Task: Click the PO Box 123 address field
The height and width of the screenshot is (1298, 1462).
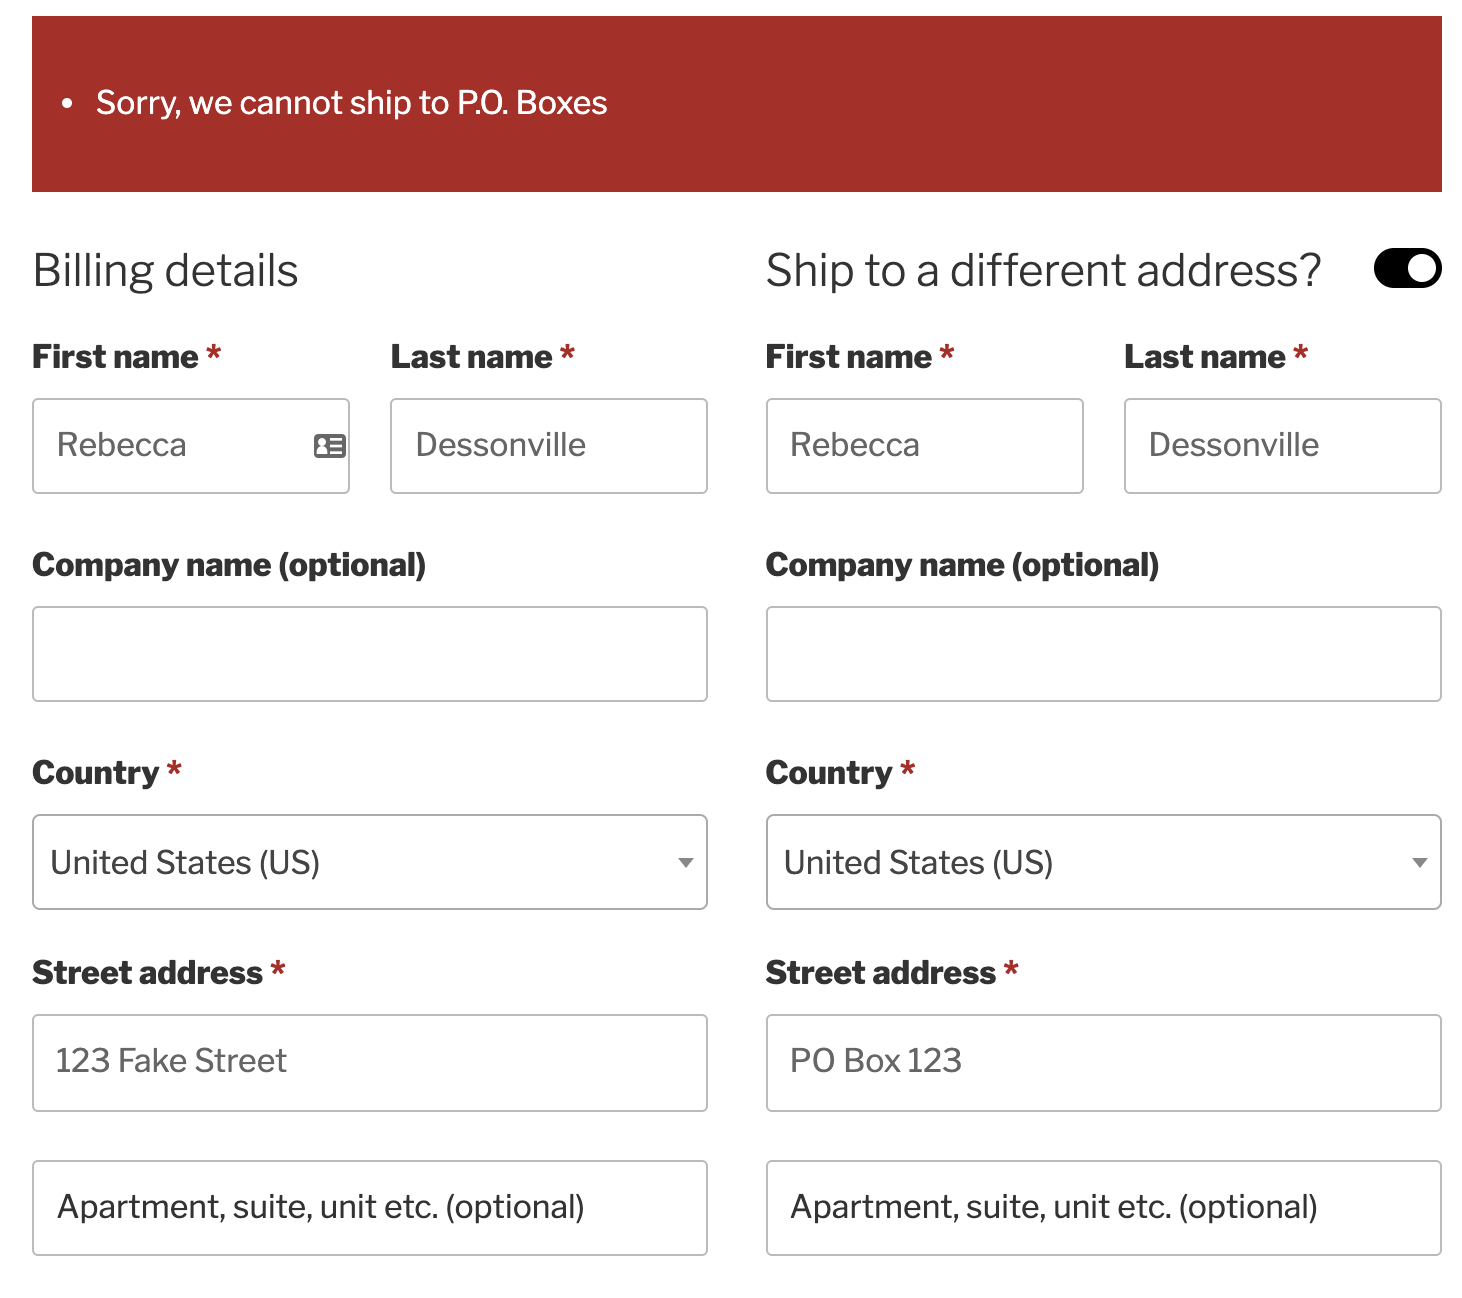Action: (x=1103, y=1063)
